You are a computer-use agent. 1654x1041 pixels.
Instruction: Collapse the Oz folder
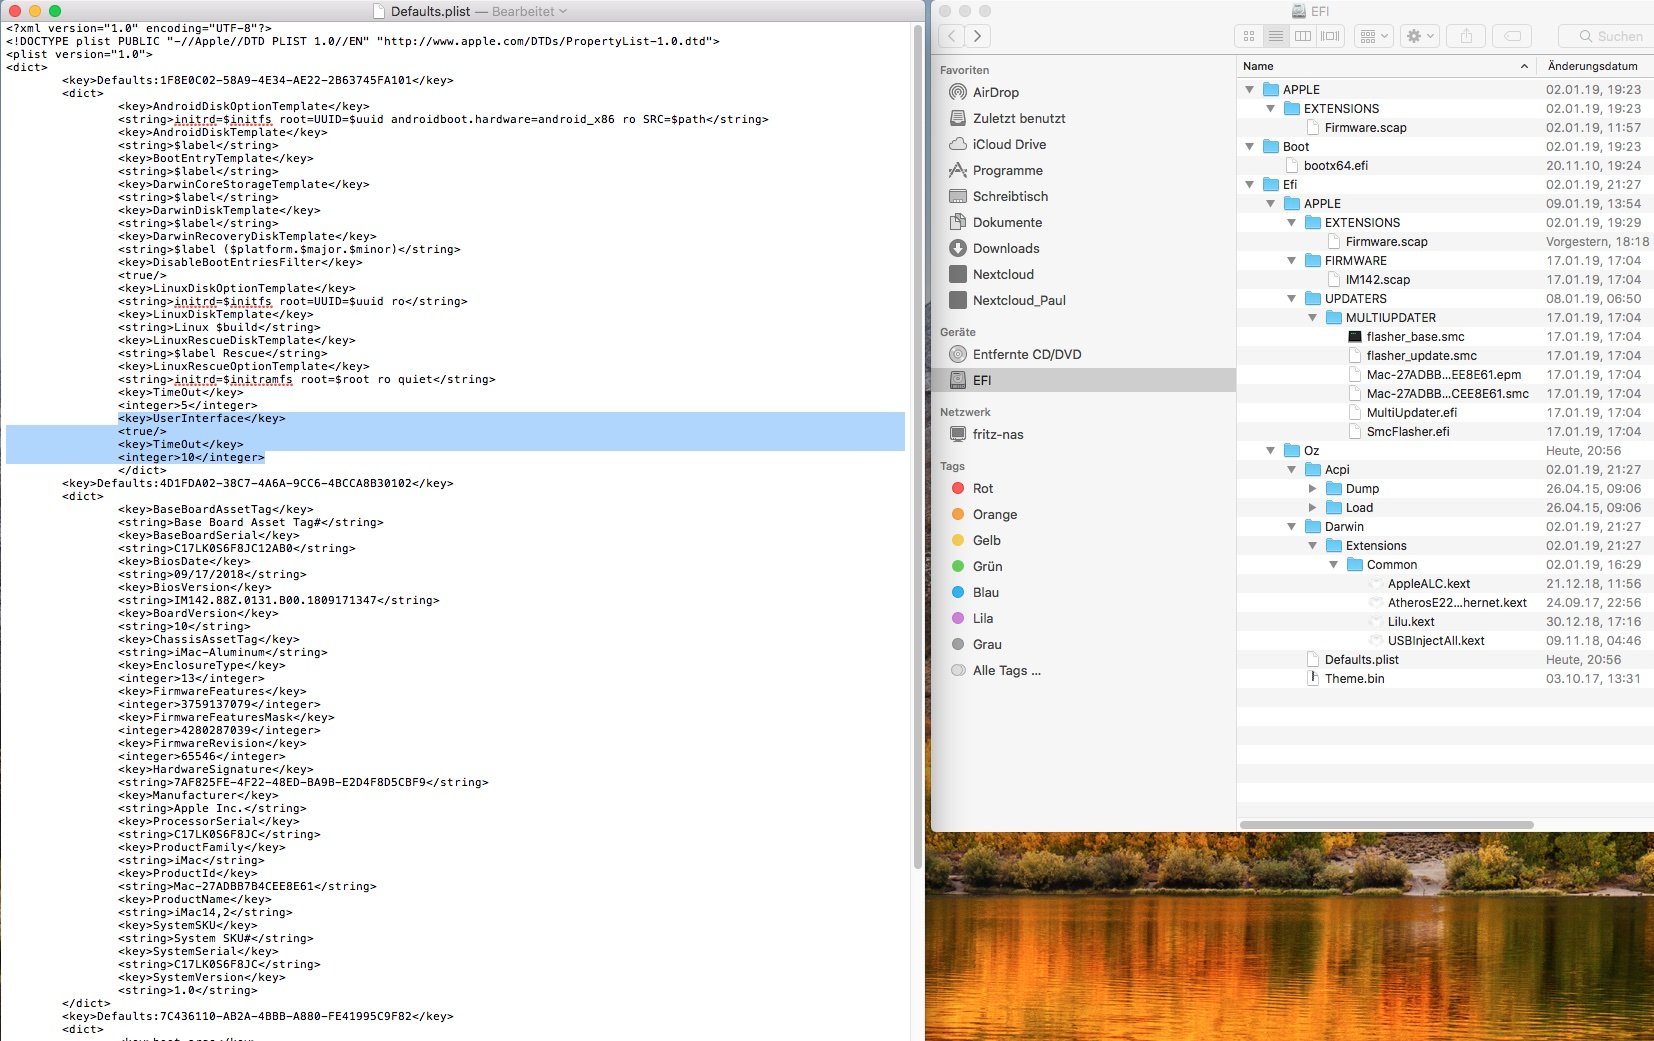(1271, 451)
